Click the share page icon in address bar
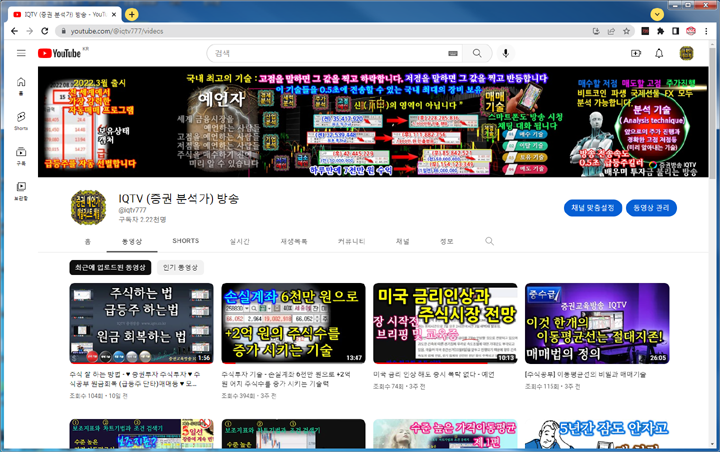 tap(611, 31)
